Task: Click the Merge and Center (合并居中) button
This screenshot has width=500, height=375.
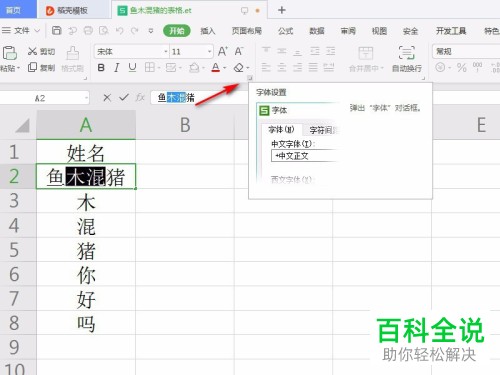Action: [x=366, y=59]
